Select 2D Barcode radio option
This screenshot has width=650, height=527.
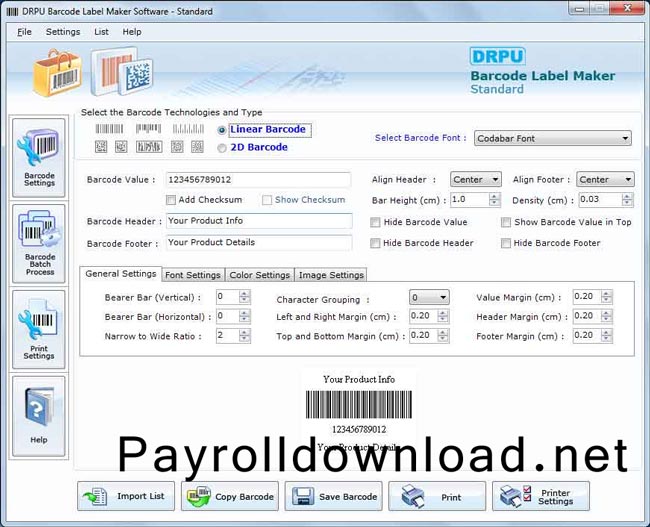[x=222, y=148]
